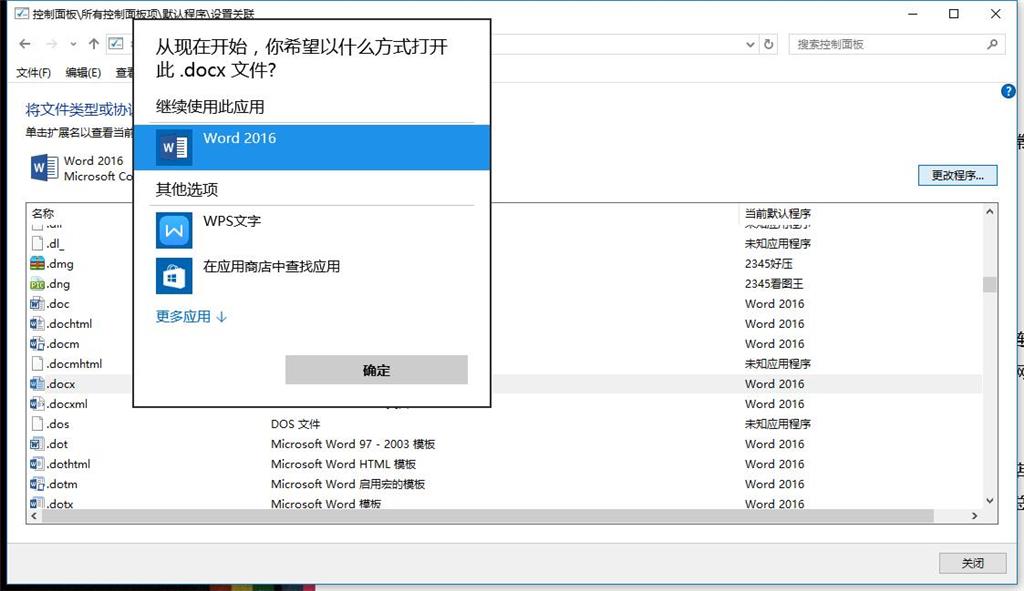This screenshot has width=1024, height=591.
Task: Click the .dl_ file icon
Action: coord(37,244)
